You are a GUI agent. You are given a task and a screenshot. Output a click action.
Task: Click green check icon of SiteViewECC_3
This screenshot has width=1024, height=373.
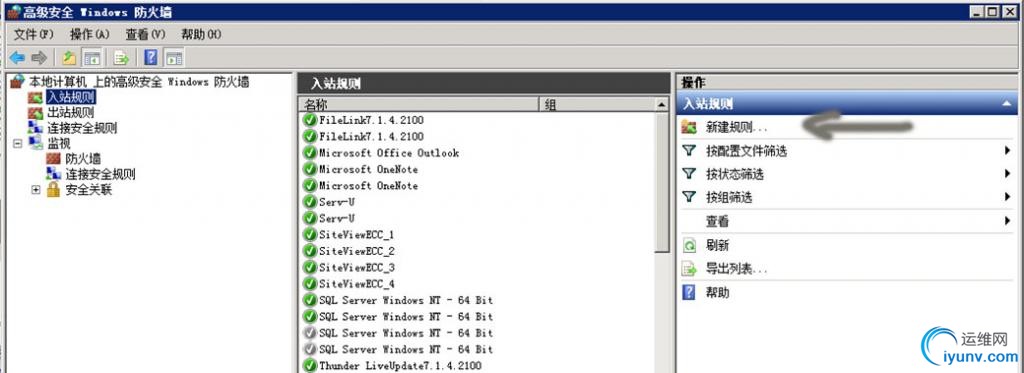(x=310, y=267)
